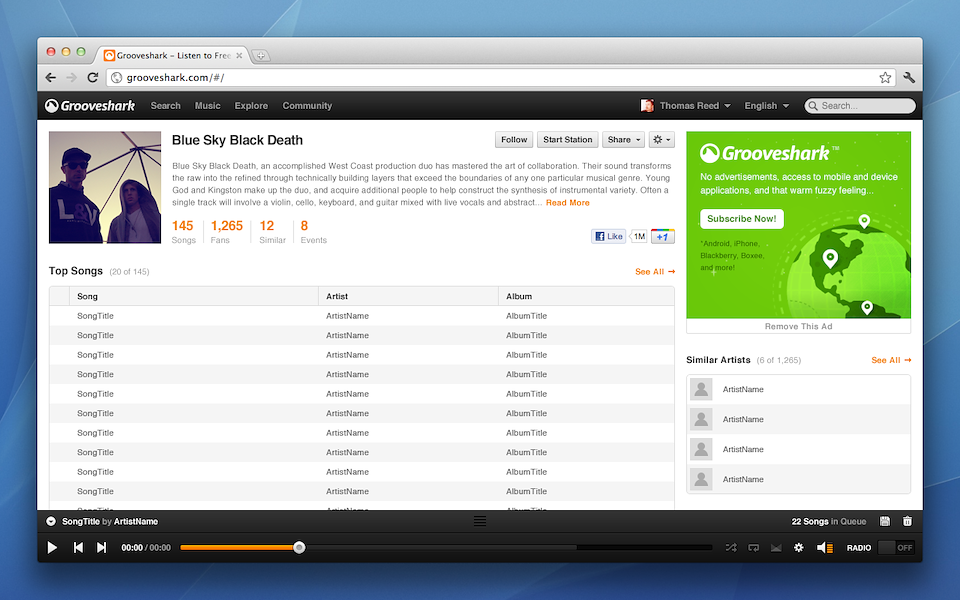
Task: Click the first similar artist avatar
Action: [701, 389]
